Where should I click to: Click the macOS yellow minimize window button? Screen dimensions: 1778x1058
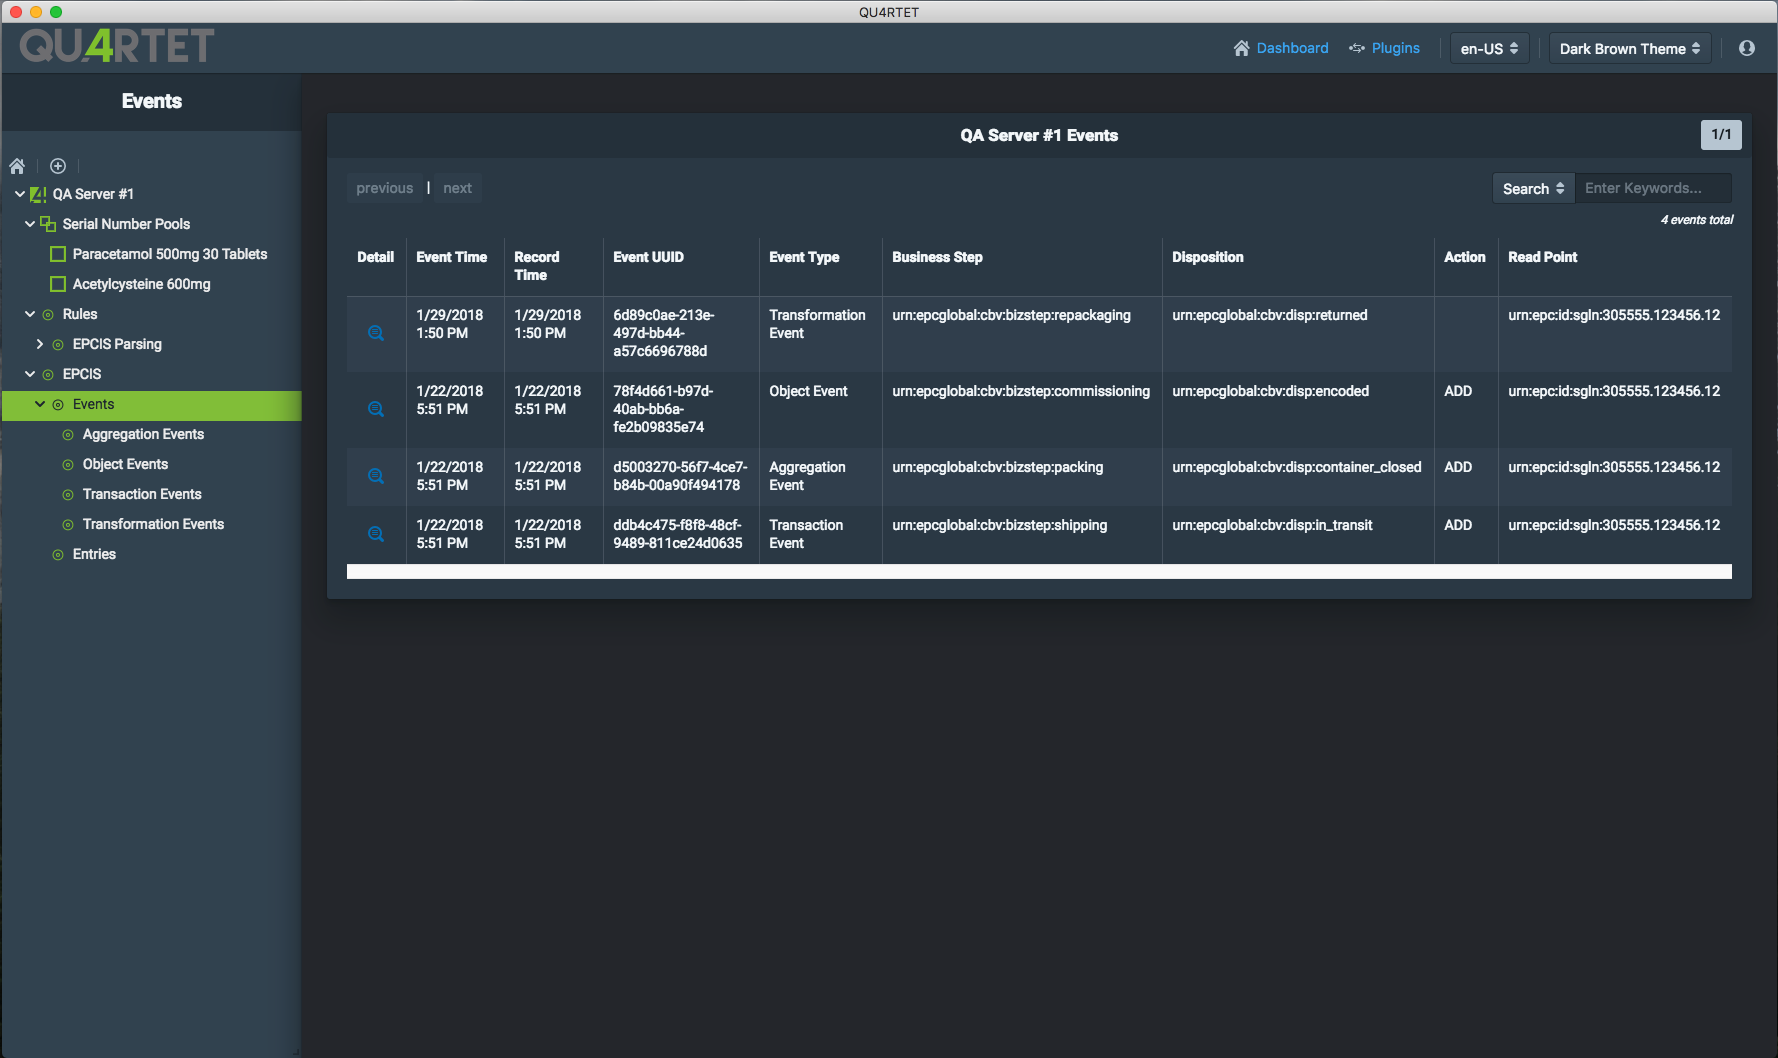(36, 12)
